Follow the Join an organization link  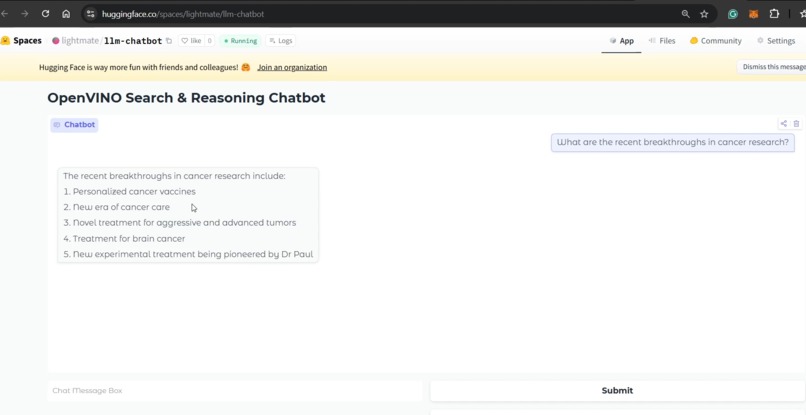[292, 67]
